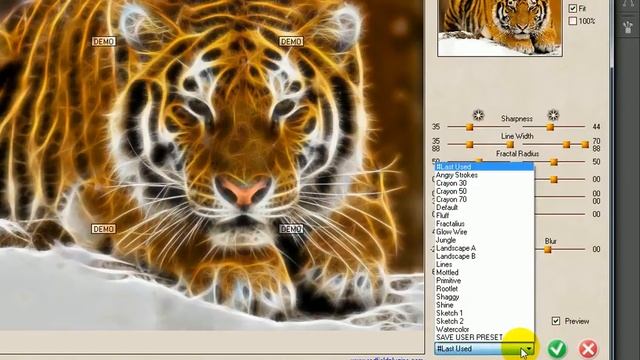Viewport: 640px width, 360px height.
Task: Select the Default preset
Action: click(x=484, y=207)
